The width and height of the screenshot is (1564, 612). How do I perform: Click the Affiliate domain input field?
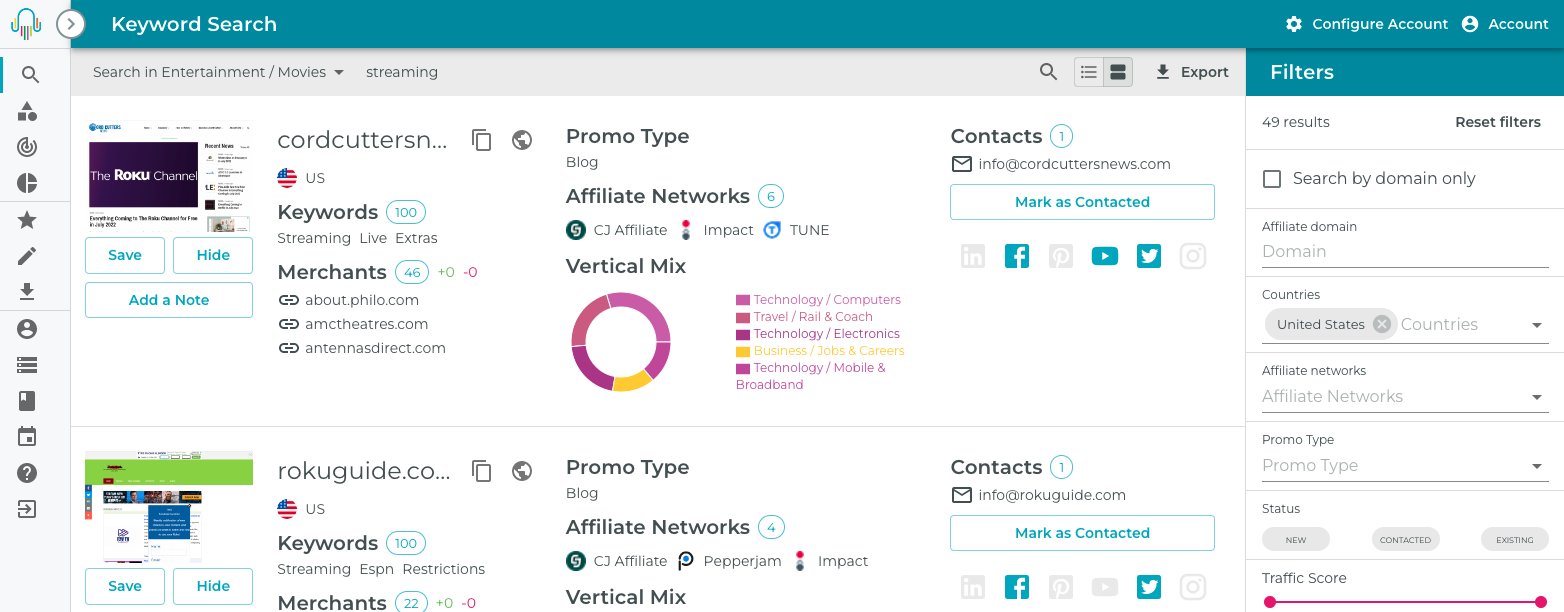click(x=1405, y=252)
